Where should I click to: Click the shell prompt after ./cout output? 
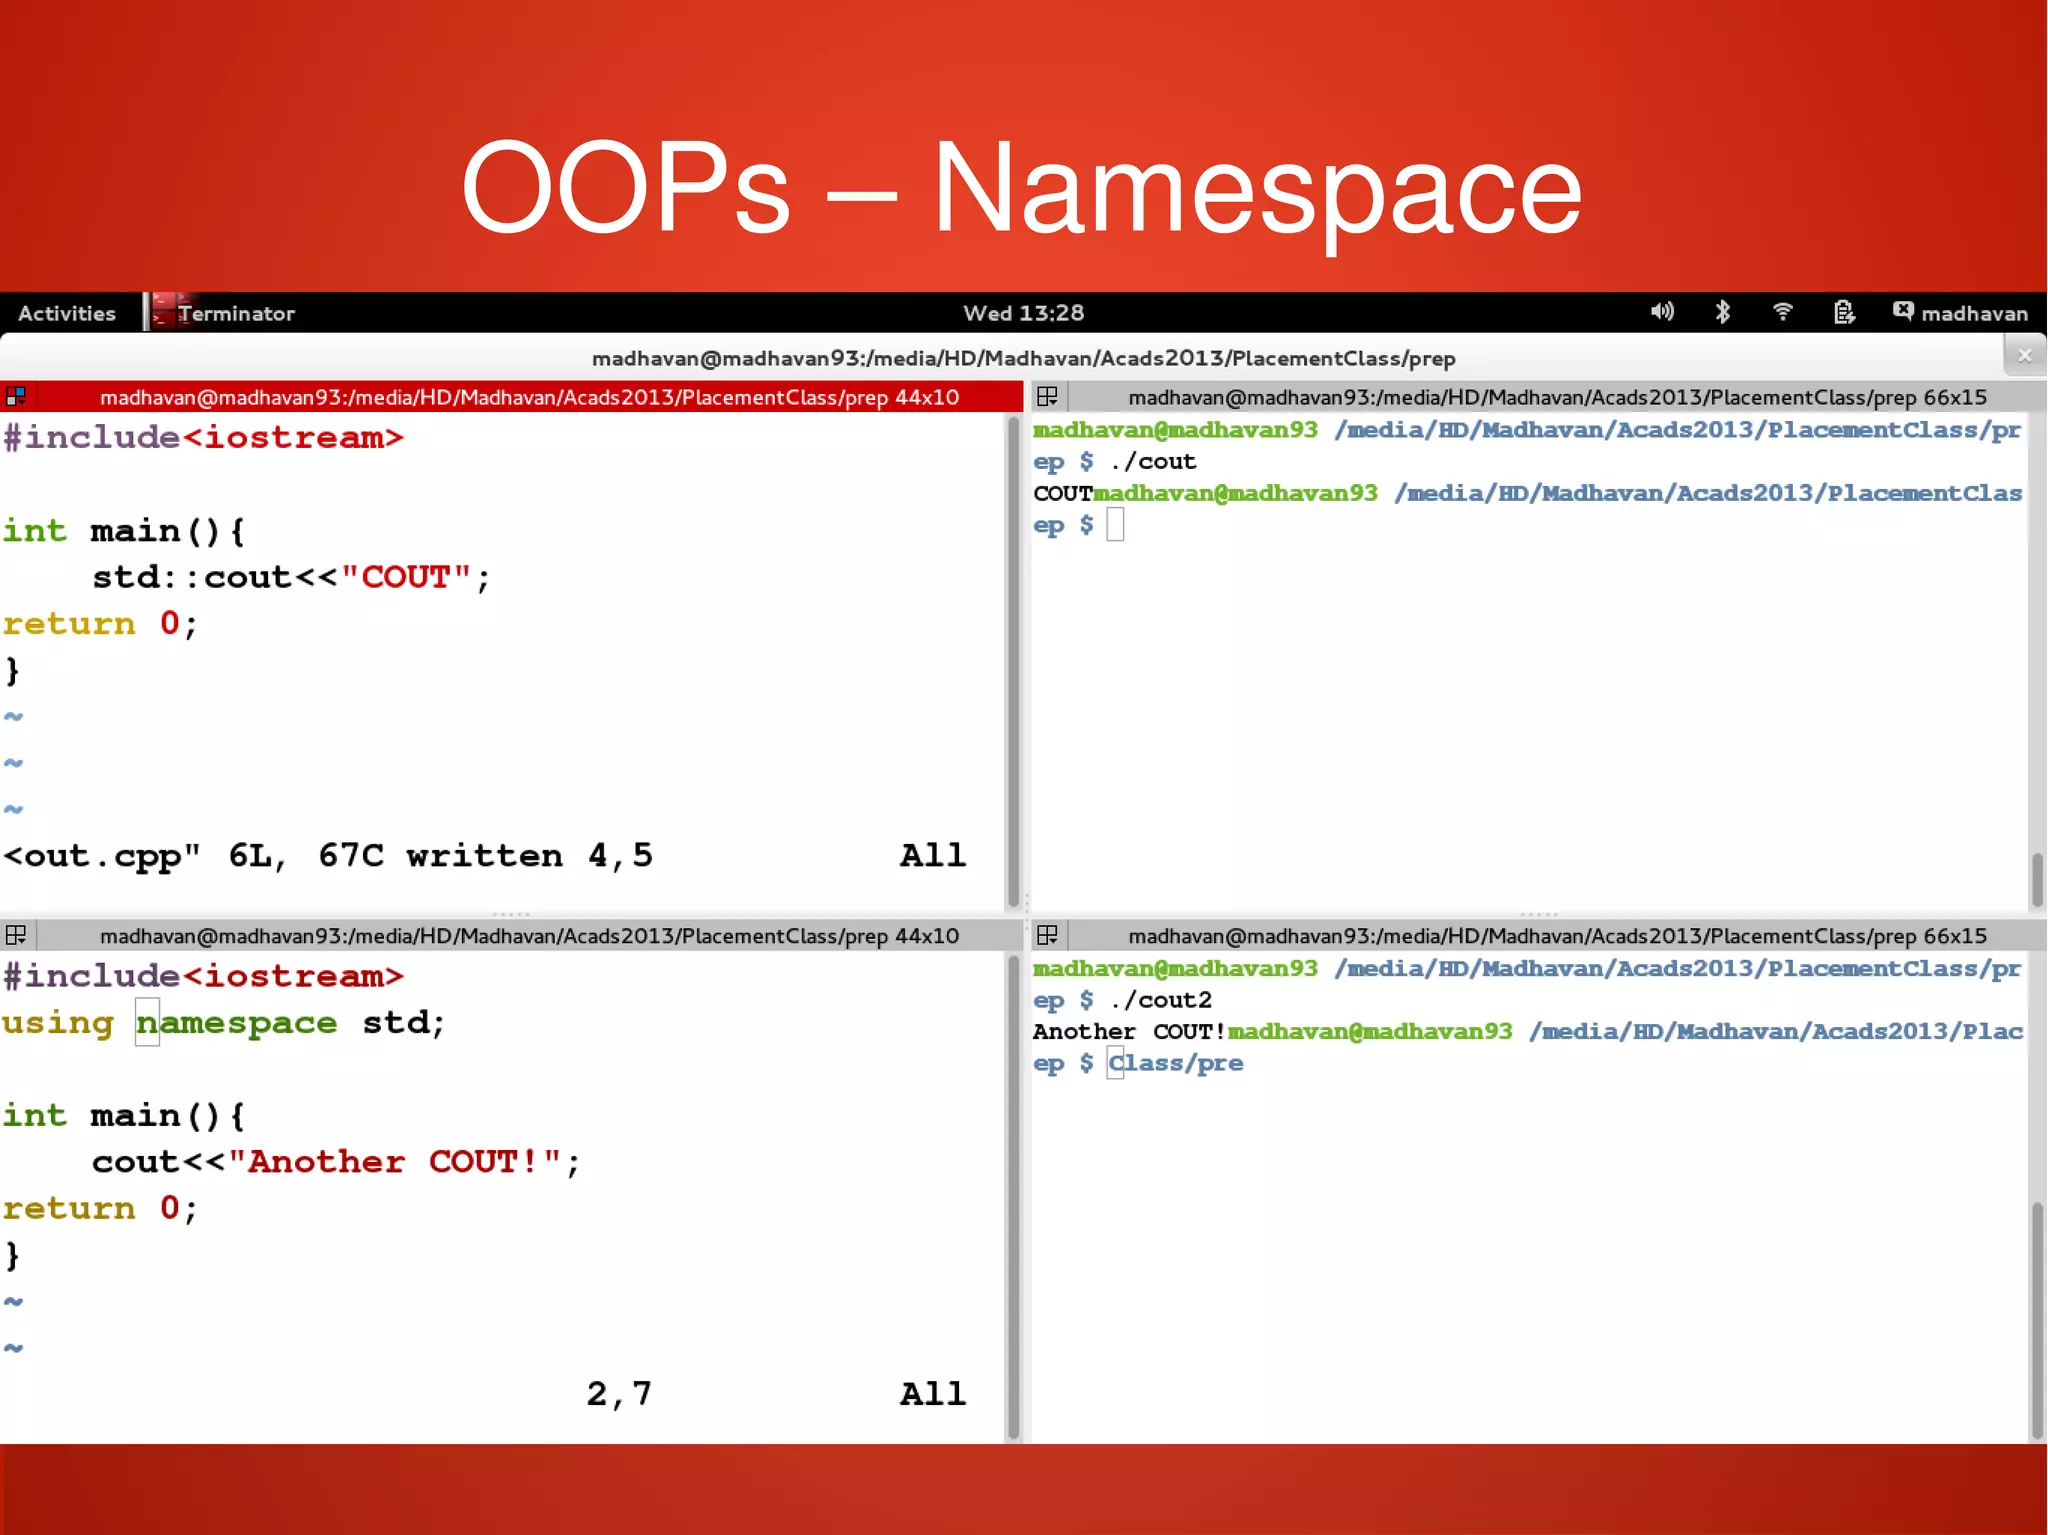tap(1115, 525)
